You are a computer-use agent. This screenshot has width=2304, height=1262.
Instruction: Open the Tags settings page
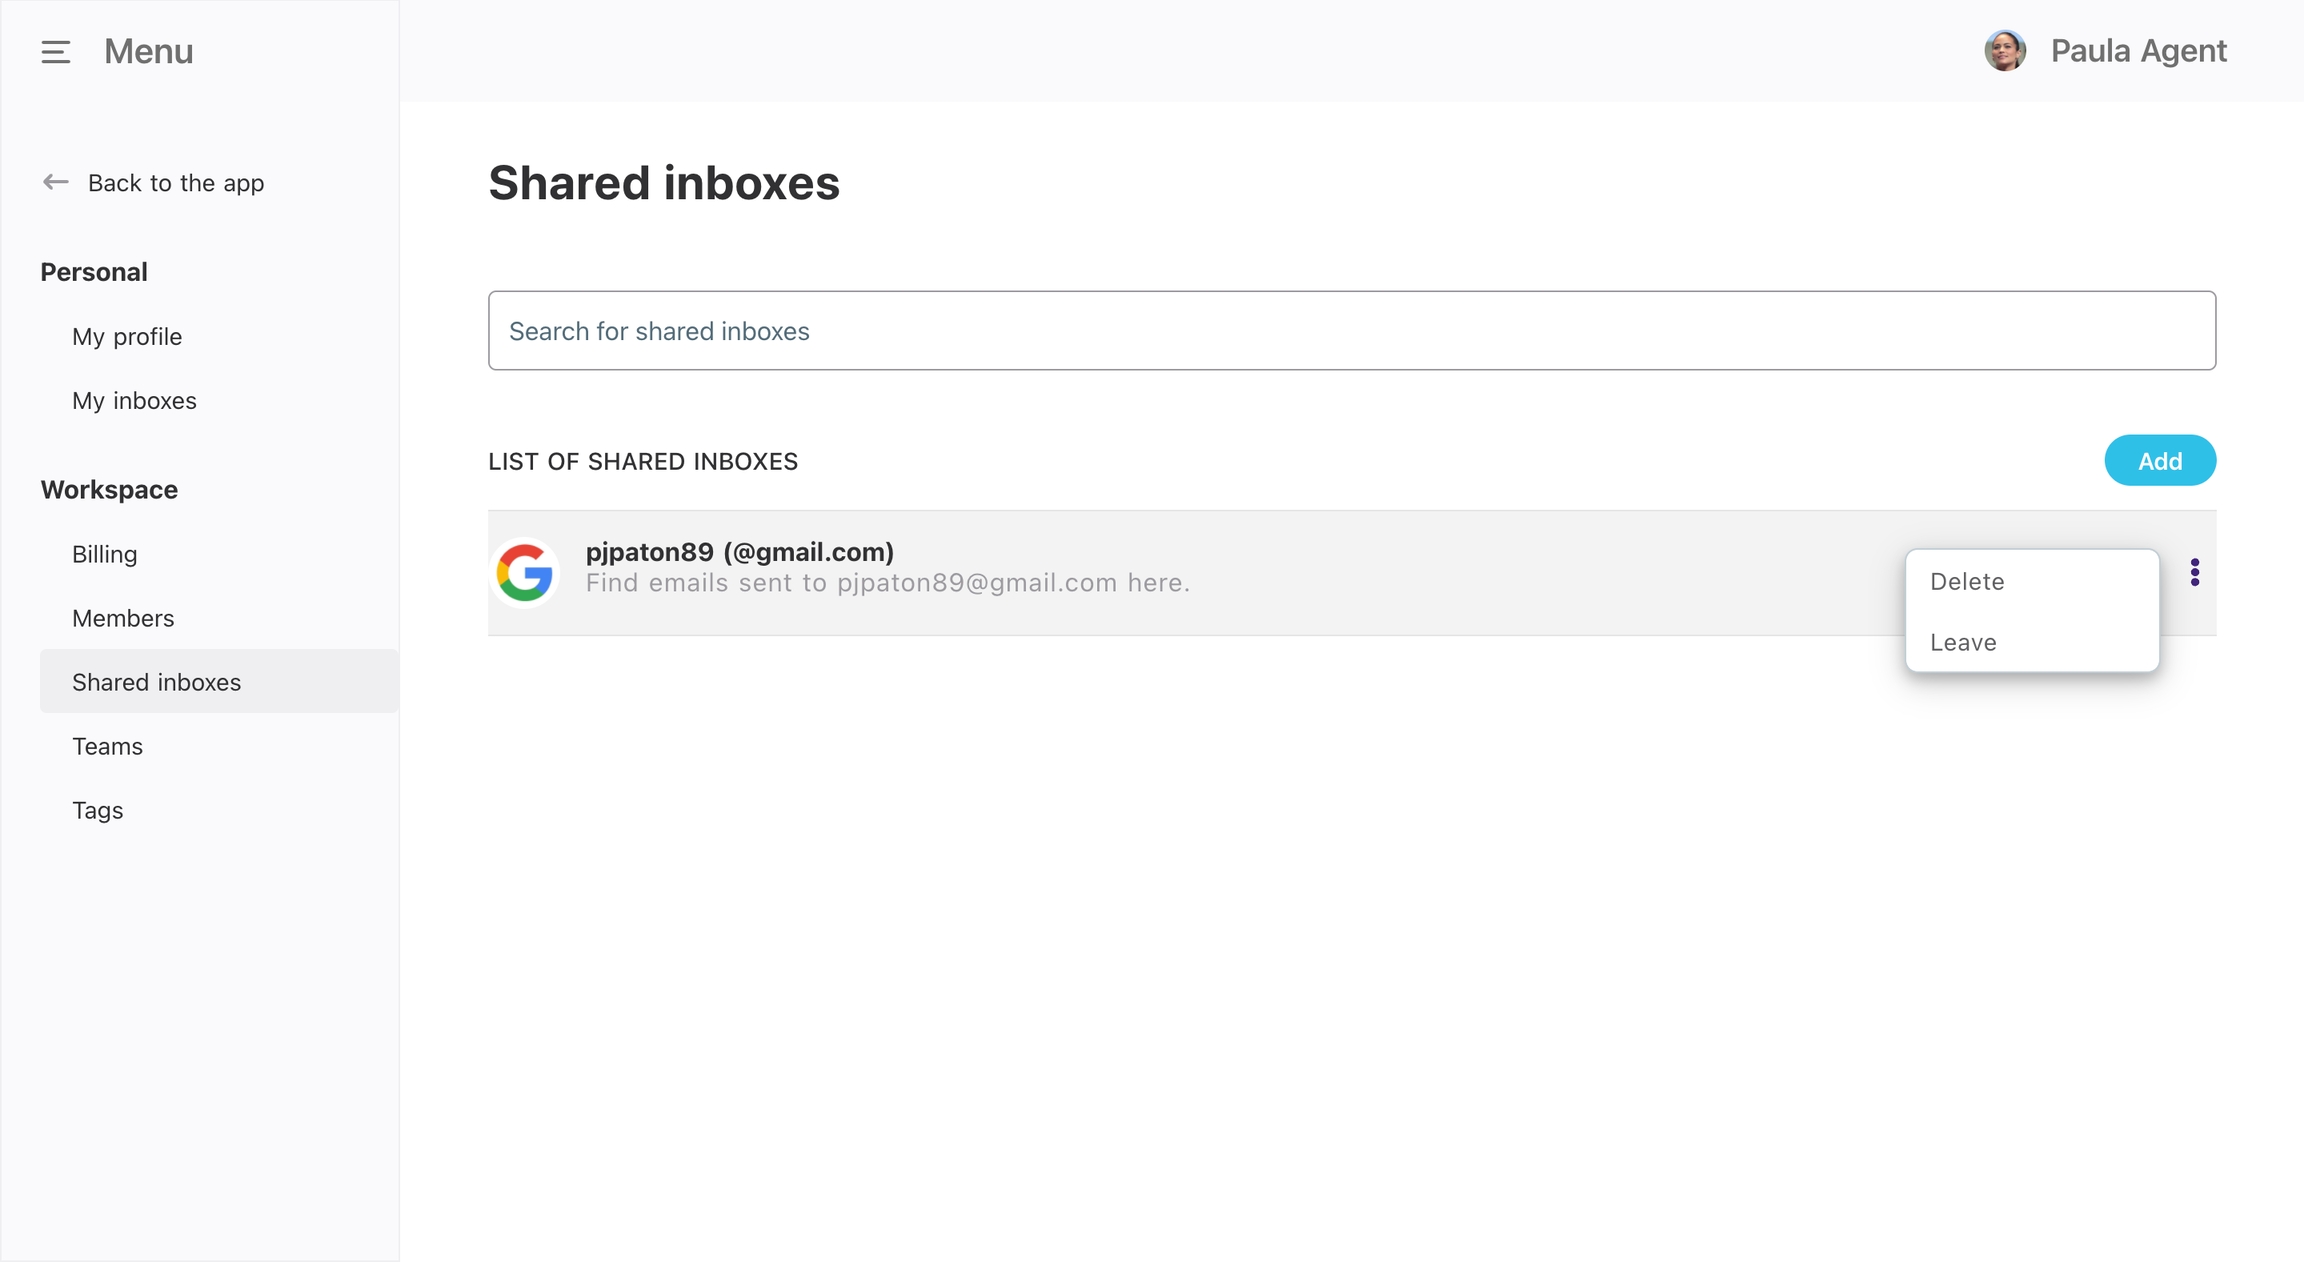click(x=98, y=810)
